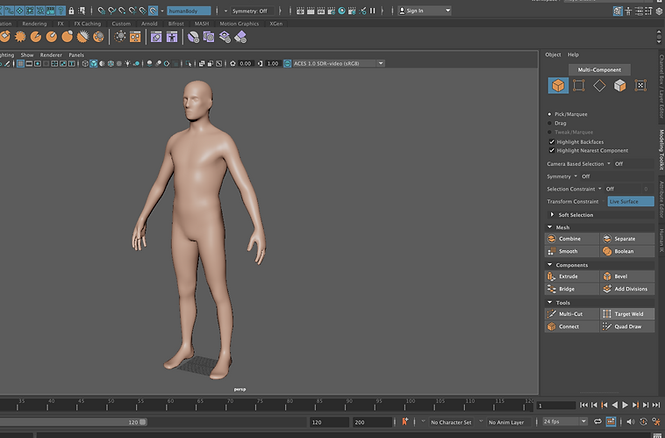Click the shelf sun/light burst orange icon
Image resolution: width=665 pixels, height=438 pixels.
coord(20,37)
